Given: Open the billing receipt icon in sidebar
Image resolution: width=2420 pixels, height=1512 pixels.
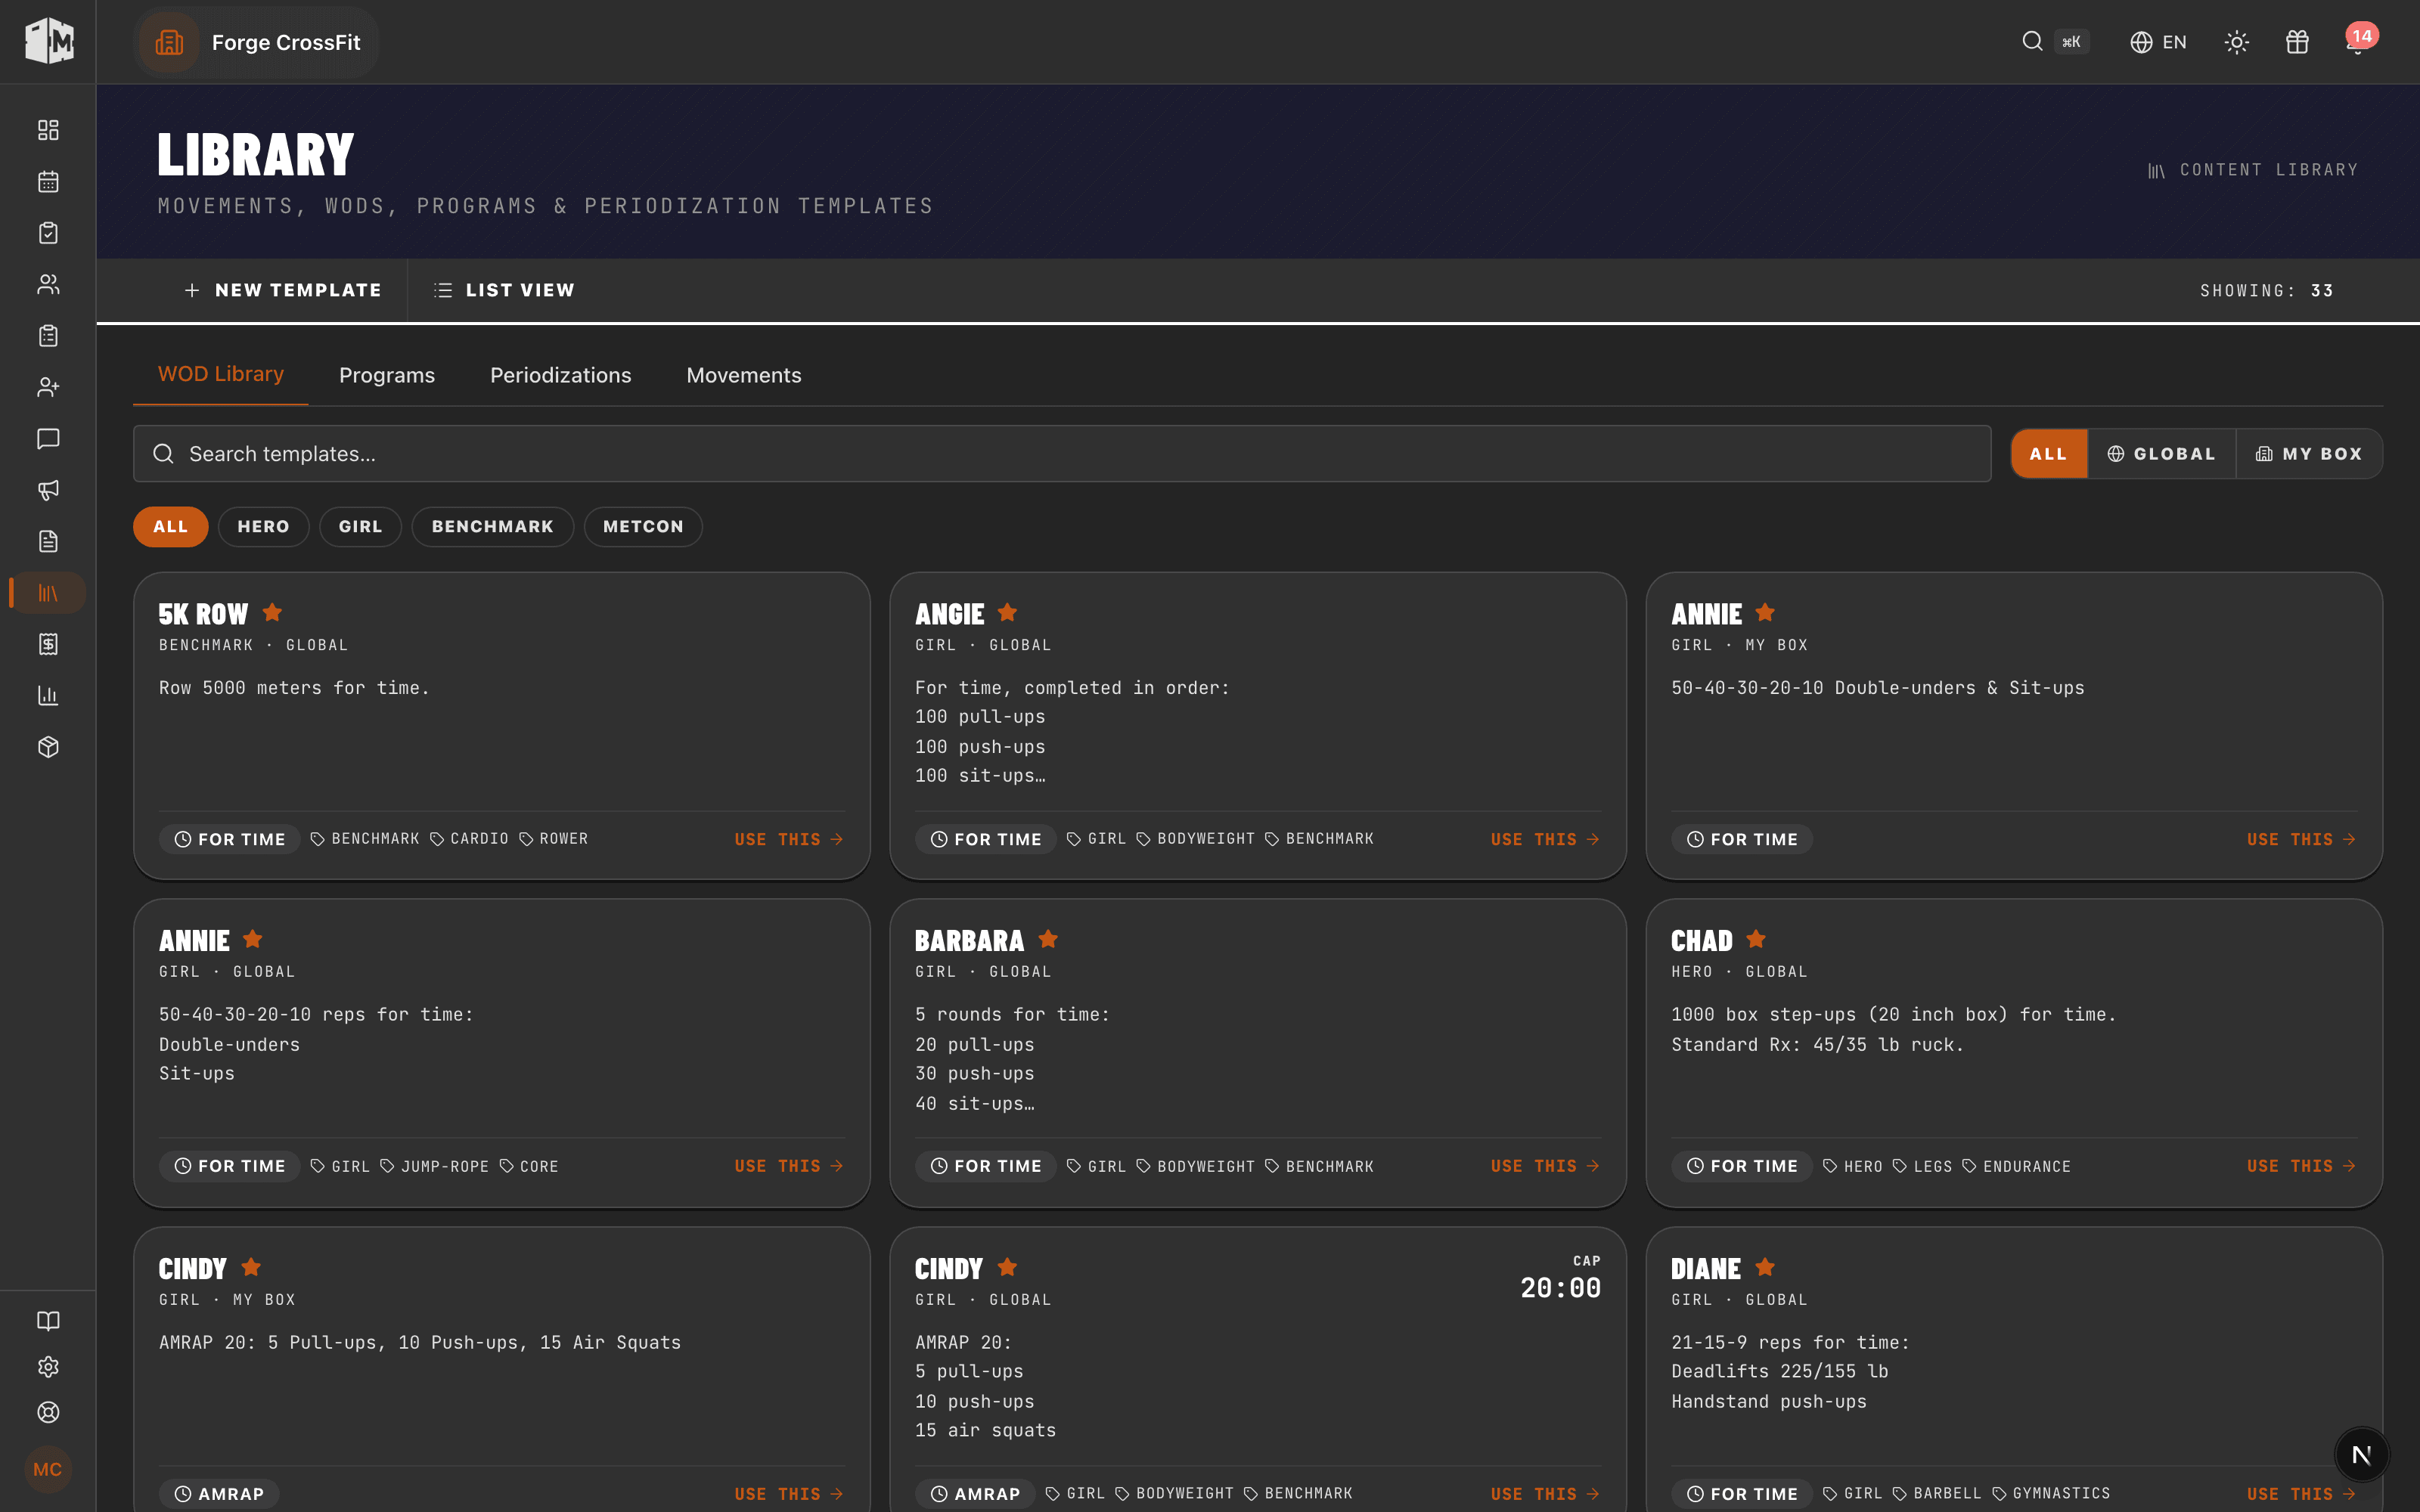Looking at the screenshot, I should click(48, 644).
